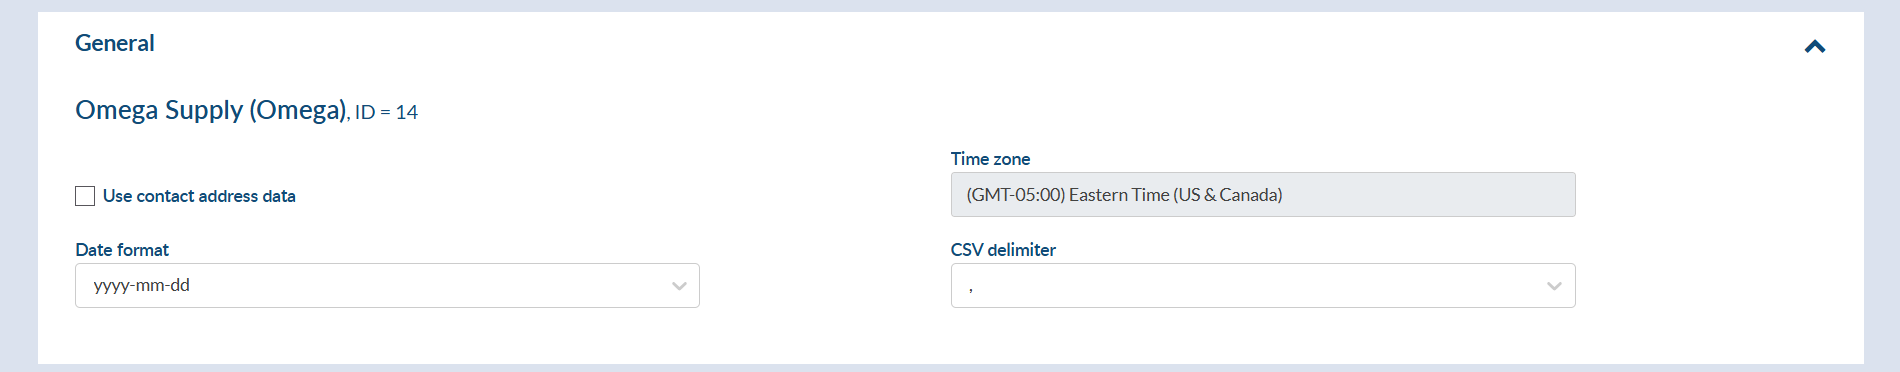
Task: Click the Date format label
Action: coord(122,250)
